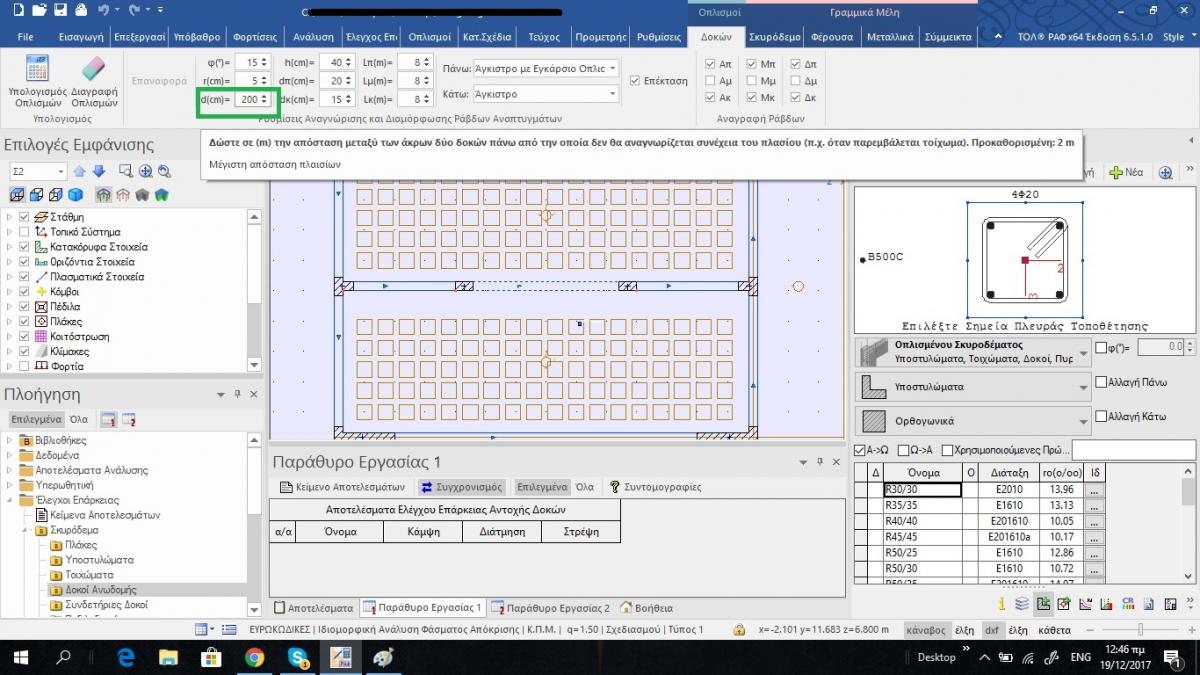Image resolution: width=1200 pixels, height=675 pixels.
Task: Open the Υποστυλώματα section type dropdown
Action: [x=1084, y=386]
